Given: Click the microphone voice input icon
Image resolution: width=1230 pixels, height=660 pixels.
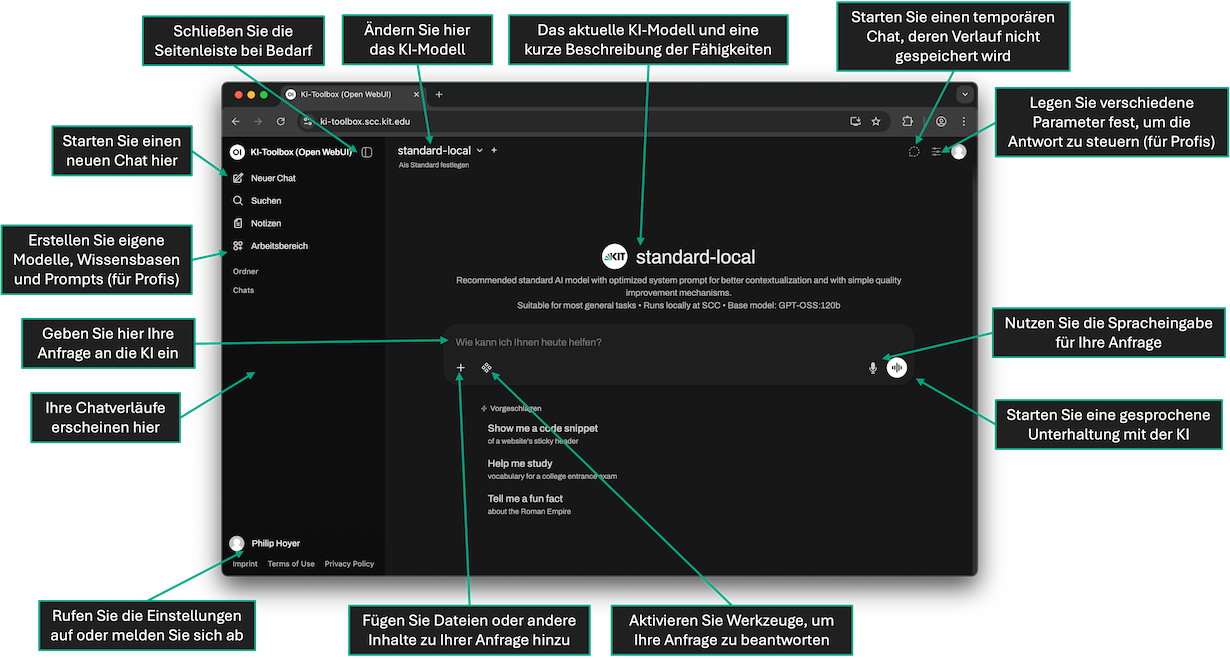Looking at the screenshot, I should coord(872,368).
